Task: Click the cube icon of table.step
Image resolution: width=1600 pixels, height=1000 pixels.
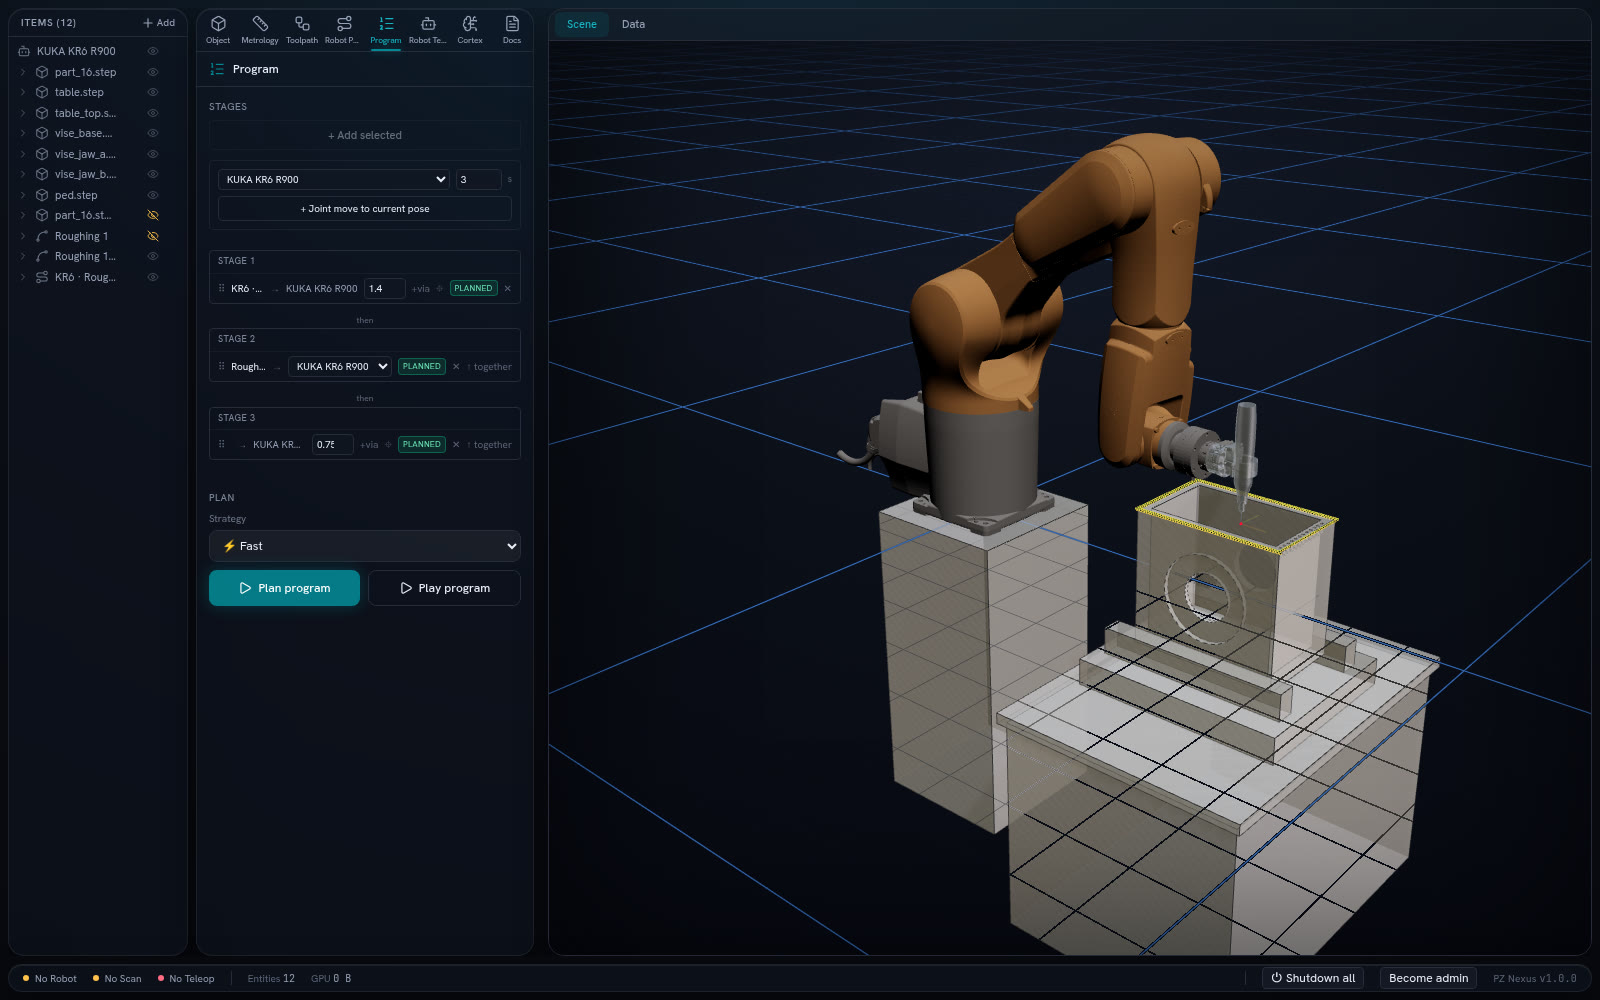Action: coord(42,92)
